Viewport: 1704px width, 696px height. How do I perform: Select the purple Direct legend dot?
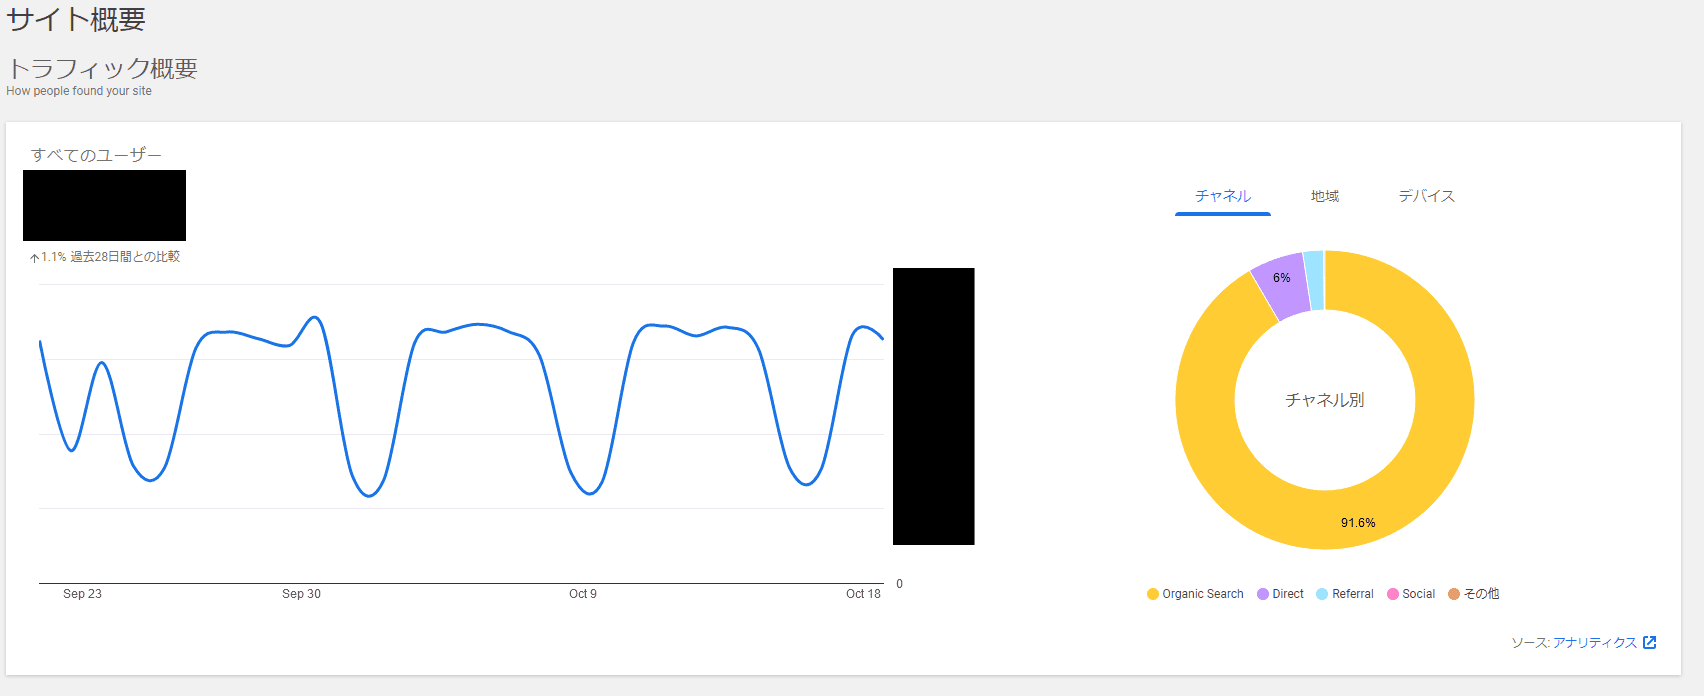click(1263, 594)
